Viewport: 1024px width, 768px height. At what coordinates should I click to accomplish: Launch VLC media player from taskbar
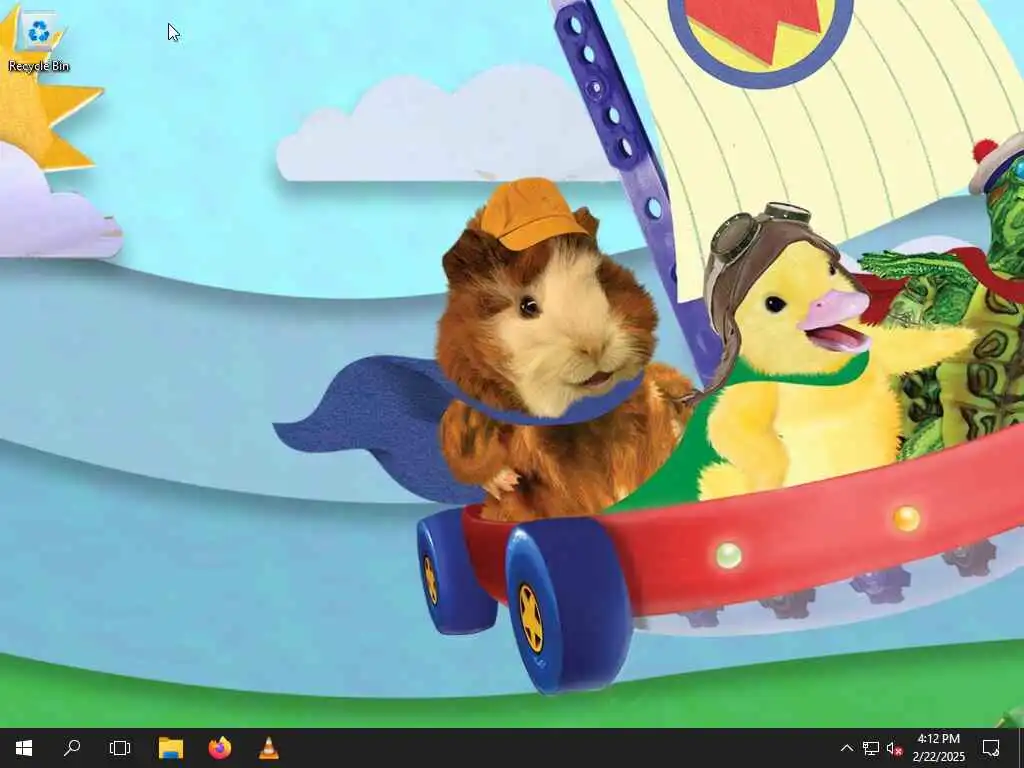pos(269,748)
